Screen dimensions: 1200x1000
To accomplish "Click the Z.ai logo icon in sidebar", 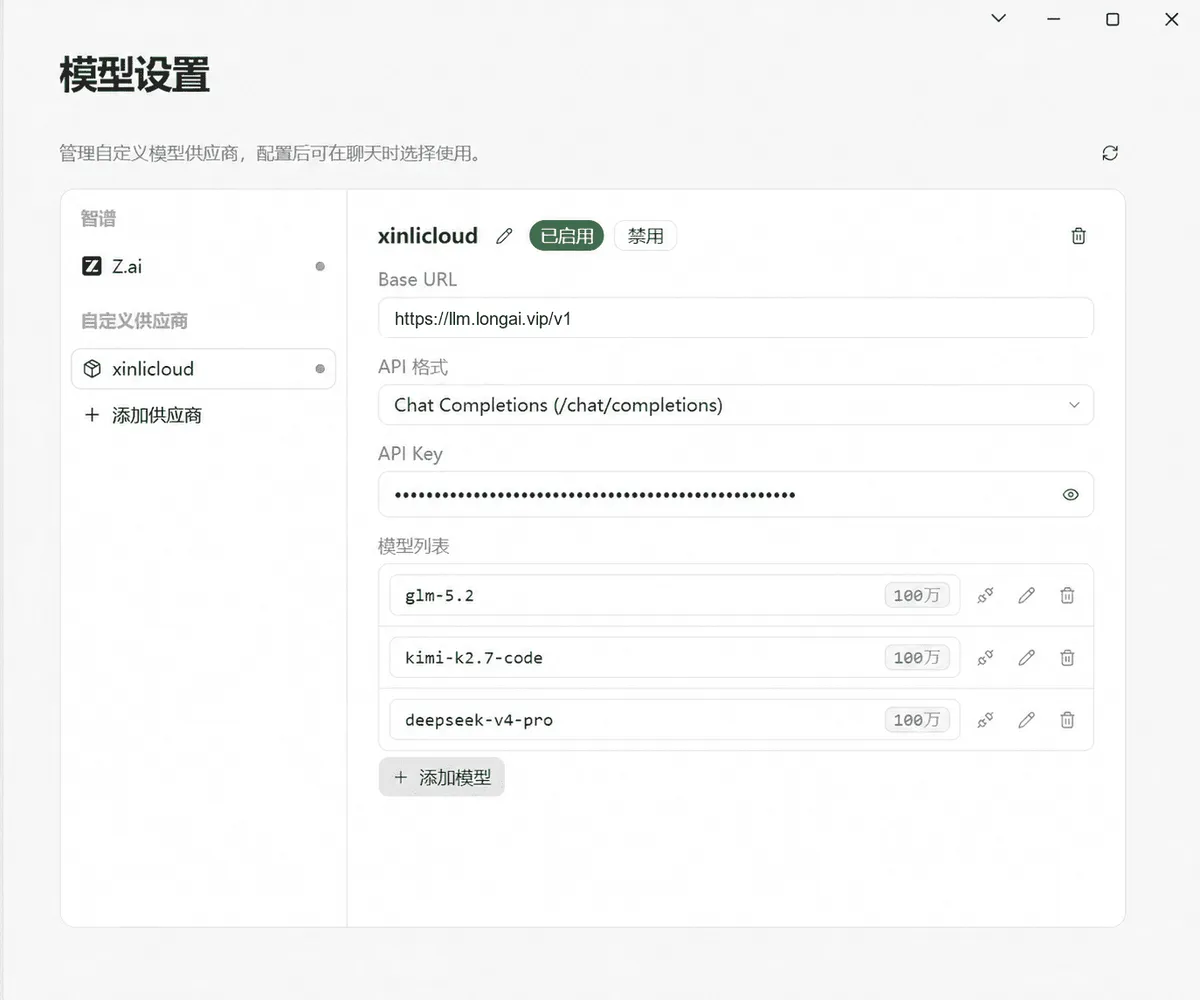I will tap(92, 266).
